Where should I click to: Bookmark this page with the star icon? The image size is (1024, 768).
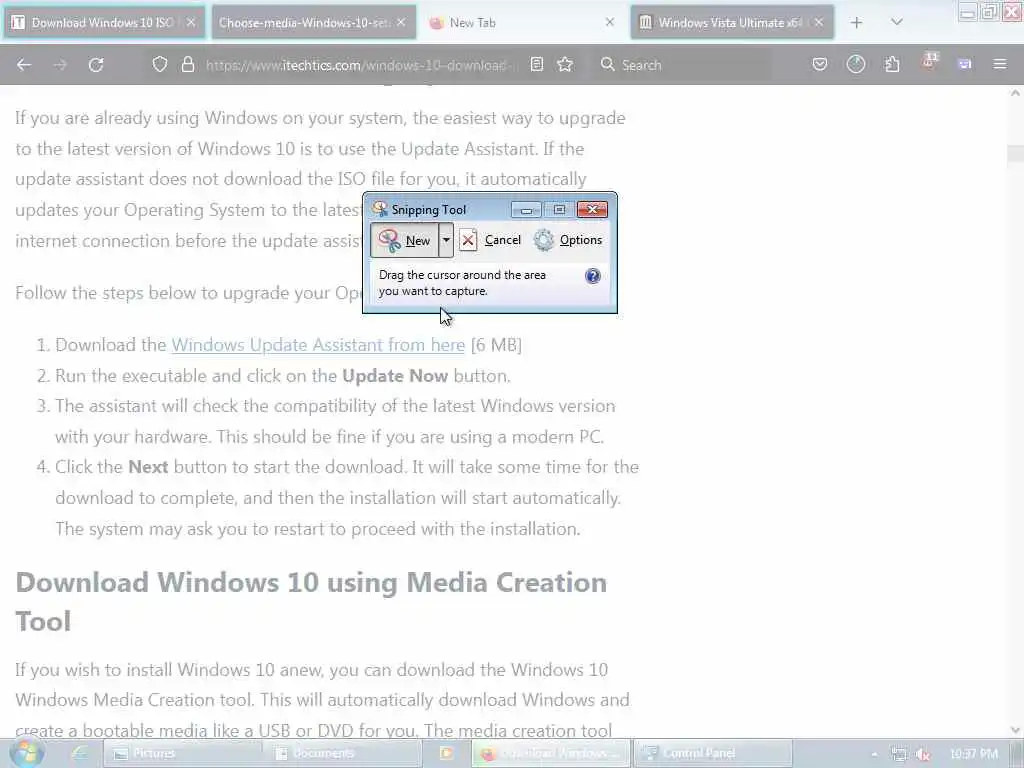click(x=565, y=64)
